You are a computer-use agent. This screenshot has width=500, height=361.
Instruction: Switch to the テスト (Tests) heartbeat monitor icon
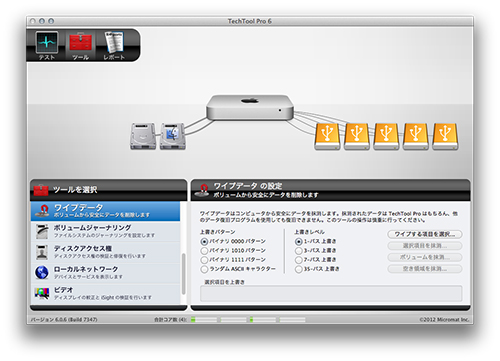pyautogui.click(x=47, y=43)
